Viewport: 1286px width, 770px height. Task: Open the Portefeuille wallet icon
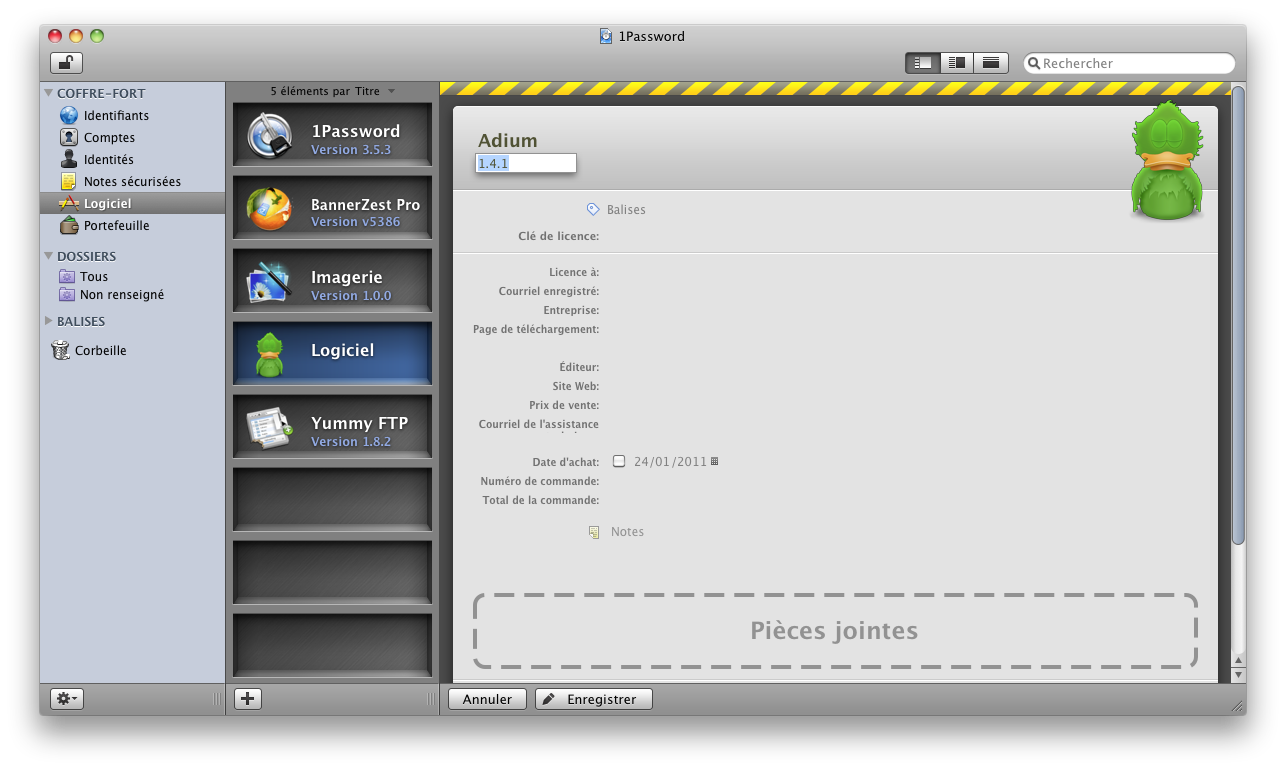(x=69, y=225)
